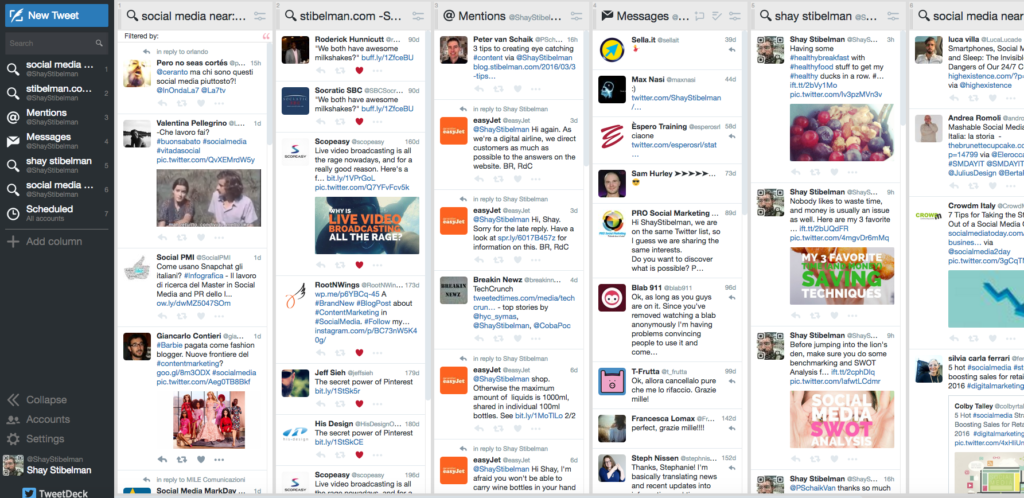Like Peter van Schaik's tweet
This screenshot has width=1024, height=498.
(x=517, y=88)
